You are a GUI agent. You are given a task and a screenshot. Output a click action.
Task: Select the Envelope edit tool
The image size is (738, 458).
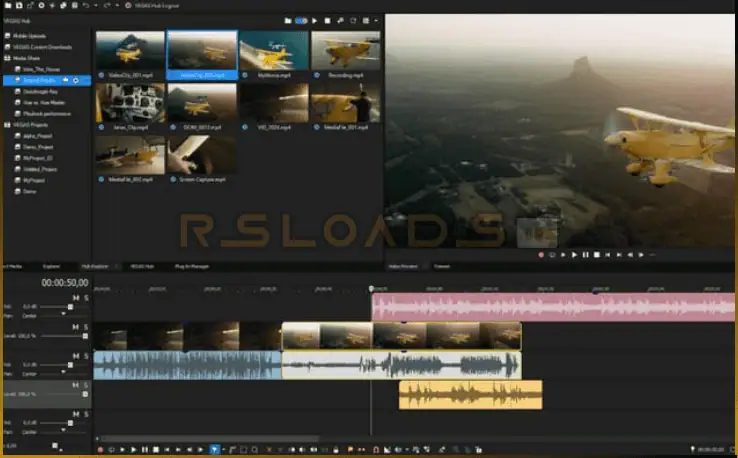(x=233, y=450)
